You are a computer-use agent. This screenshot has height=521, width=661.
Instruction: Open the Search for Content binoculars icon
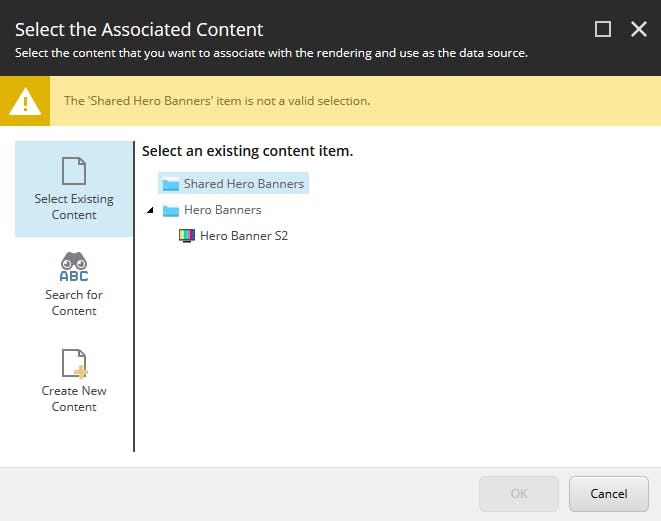pyautogui.click(x=74, y=266)
